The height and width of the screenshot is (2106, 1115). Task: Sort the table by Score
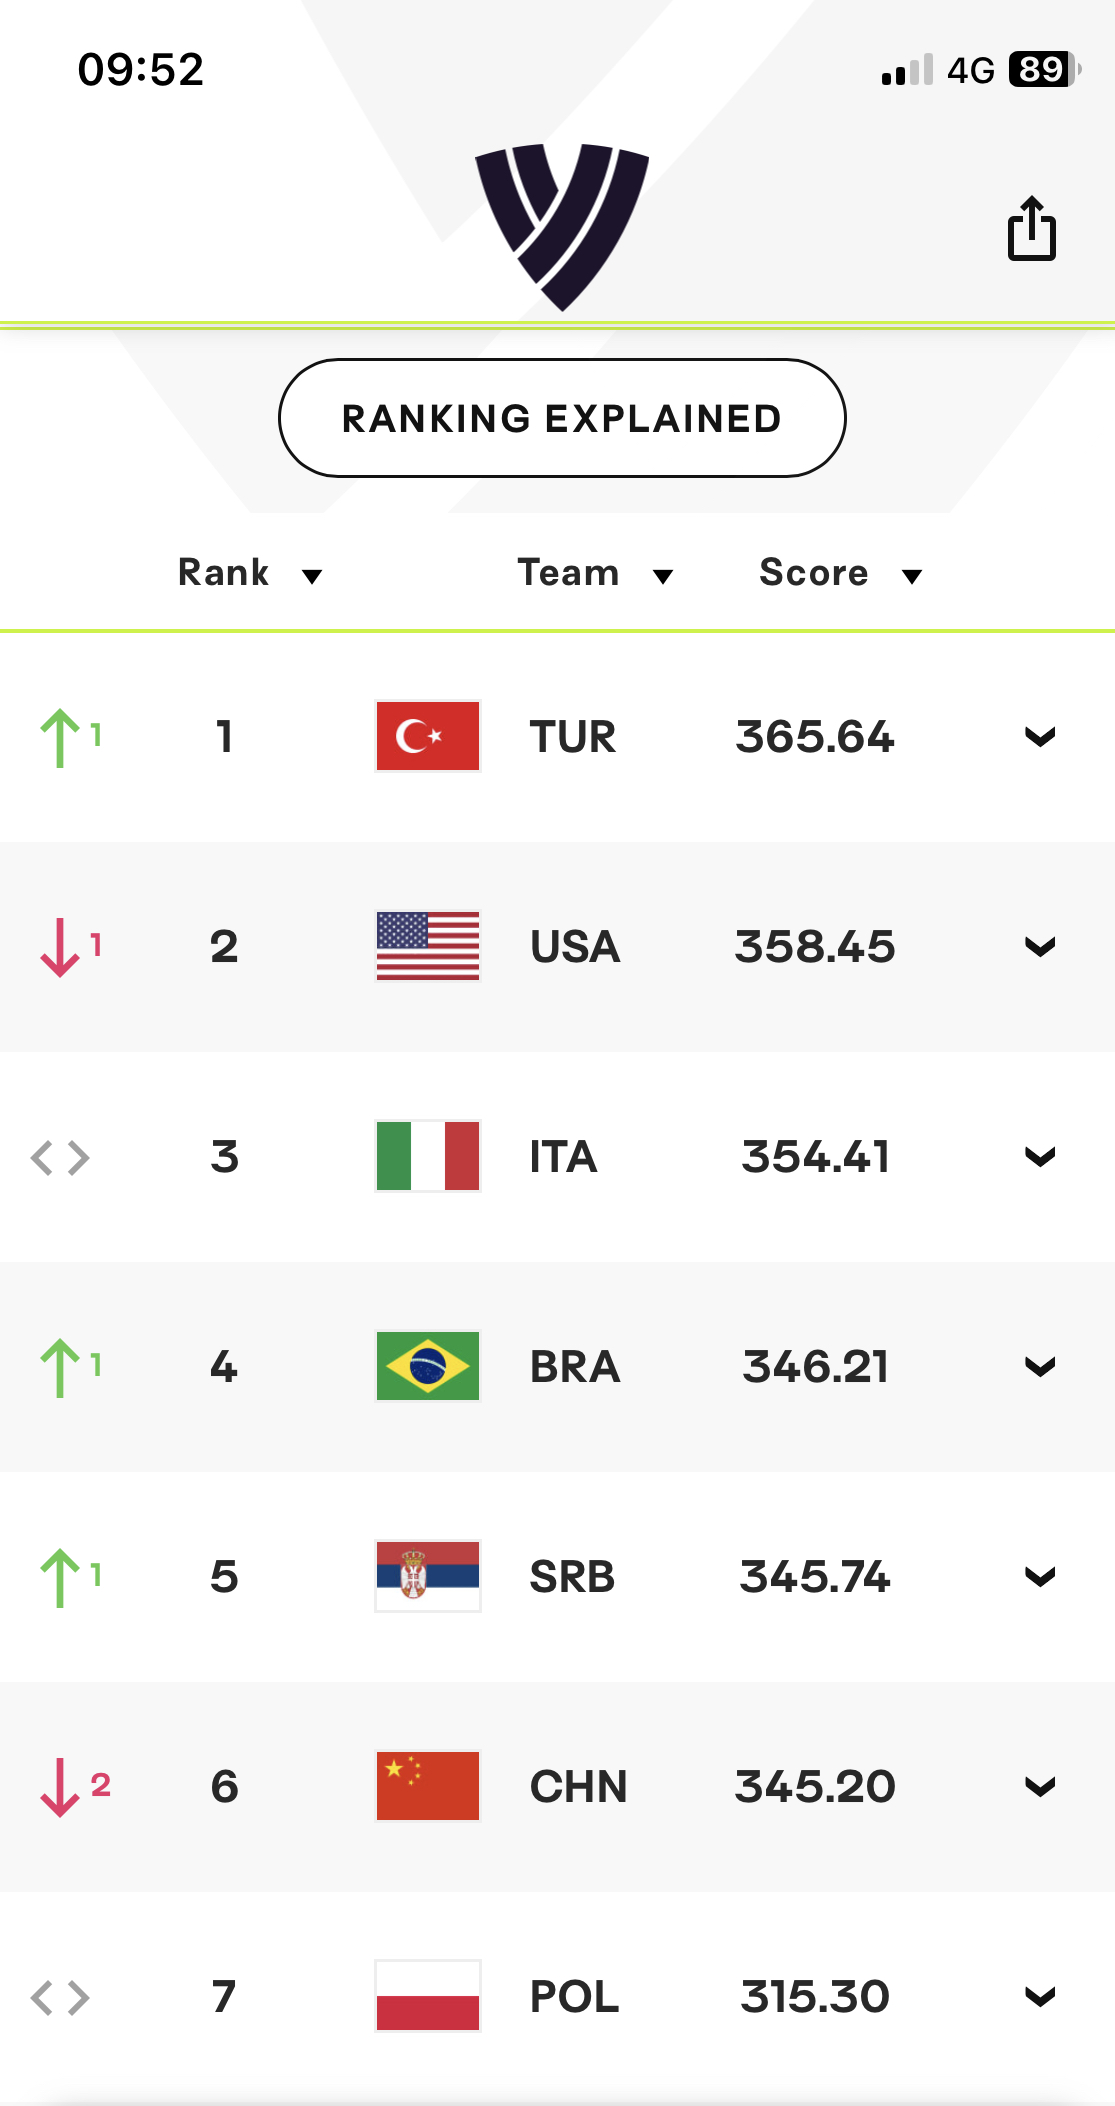tap(840, 573)
